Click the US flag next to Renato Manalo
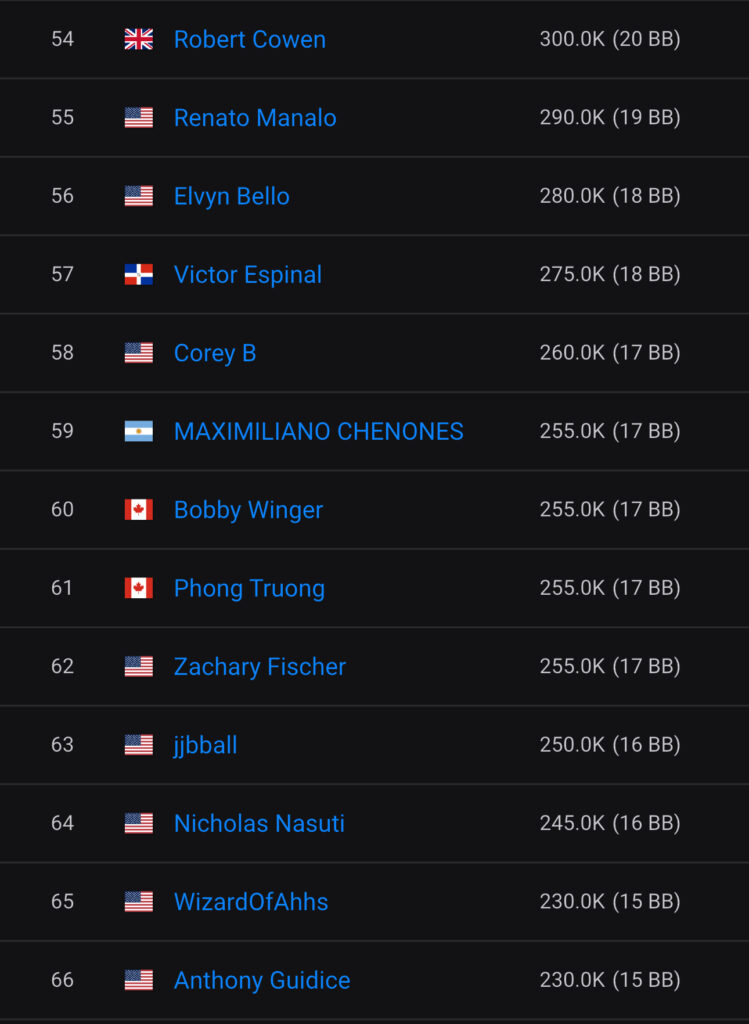Screen dimensions: 749x1024 138,118
